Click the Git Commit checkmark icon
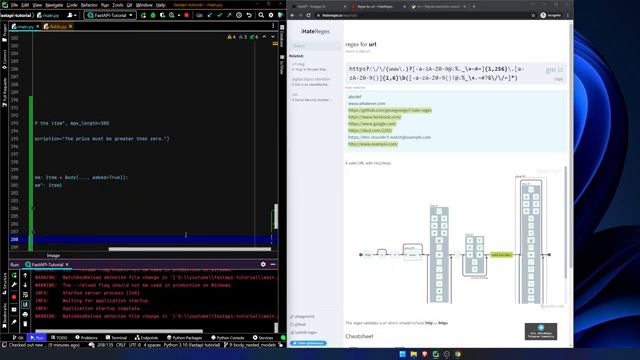The height and width of the screenshot is (360, 640). pos(220,15)
